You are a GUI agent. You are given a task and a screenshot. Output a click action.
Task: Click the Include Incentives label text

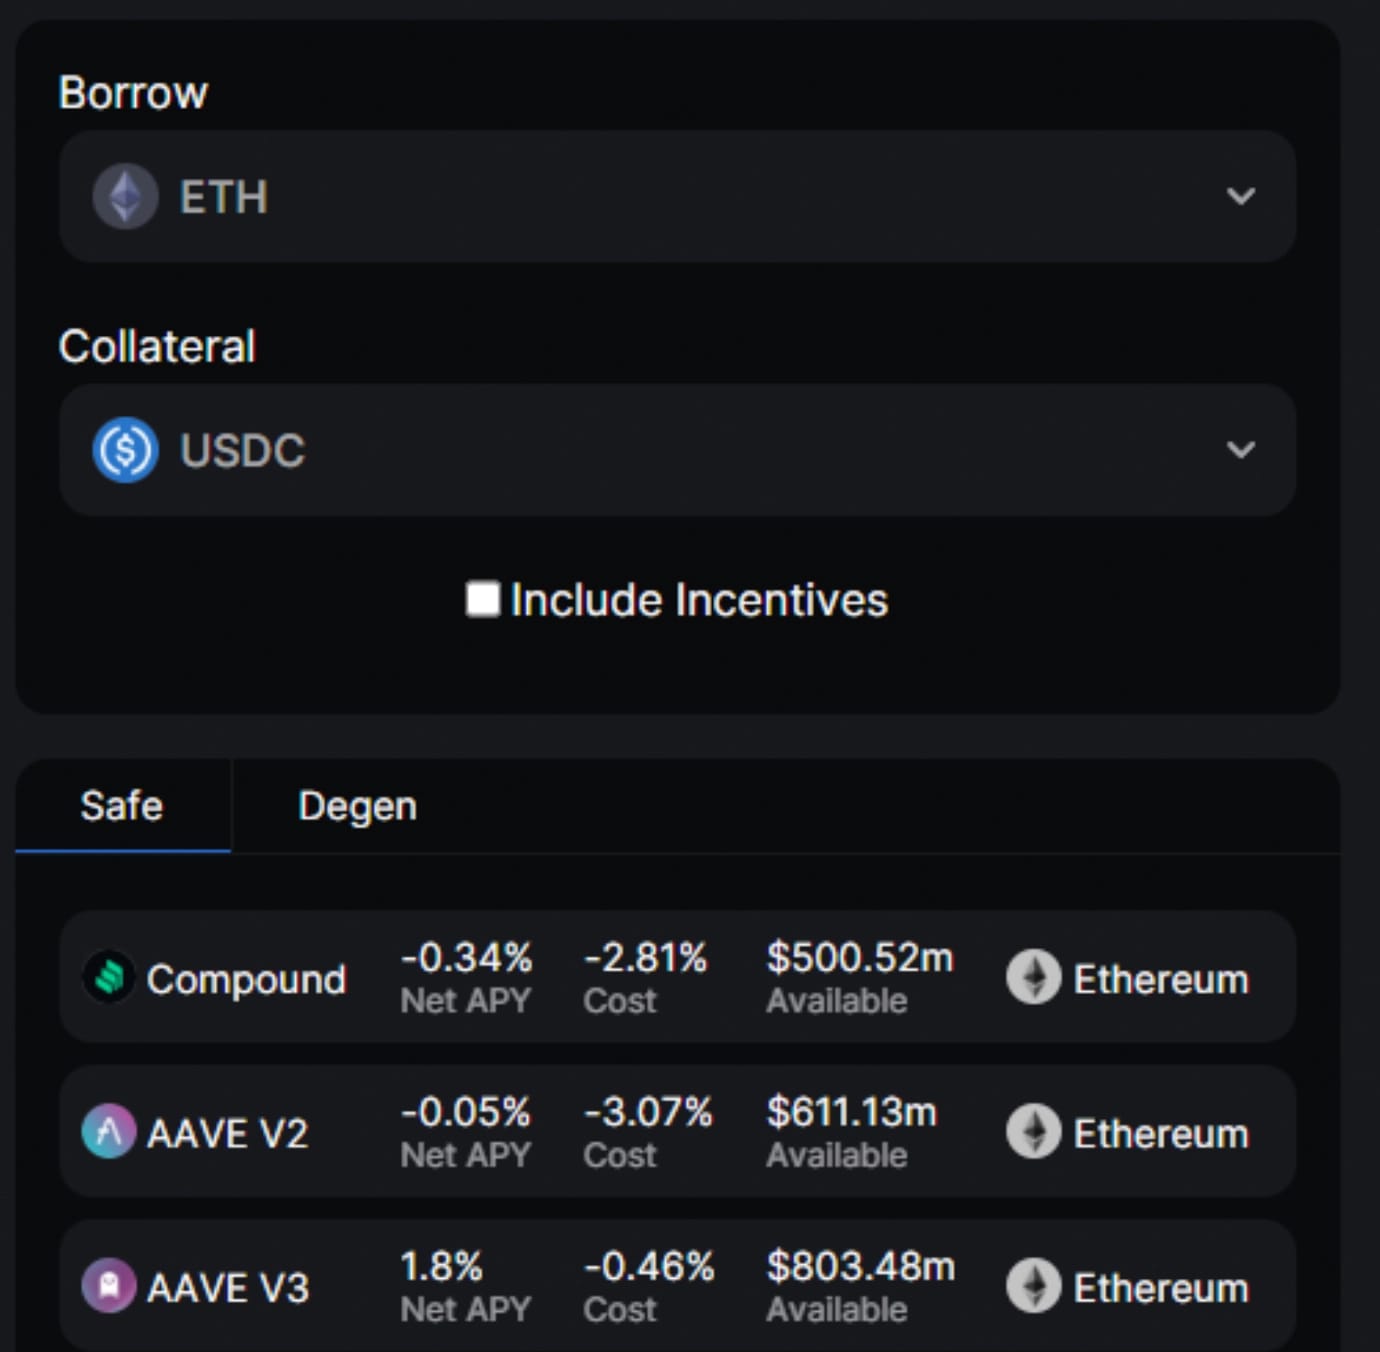698,600
